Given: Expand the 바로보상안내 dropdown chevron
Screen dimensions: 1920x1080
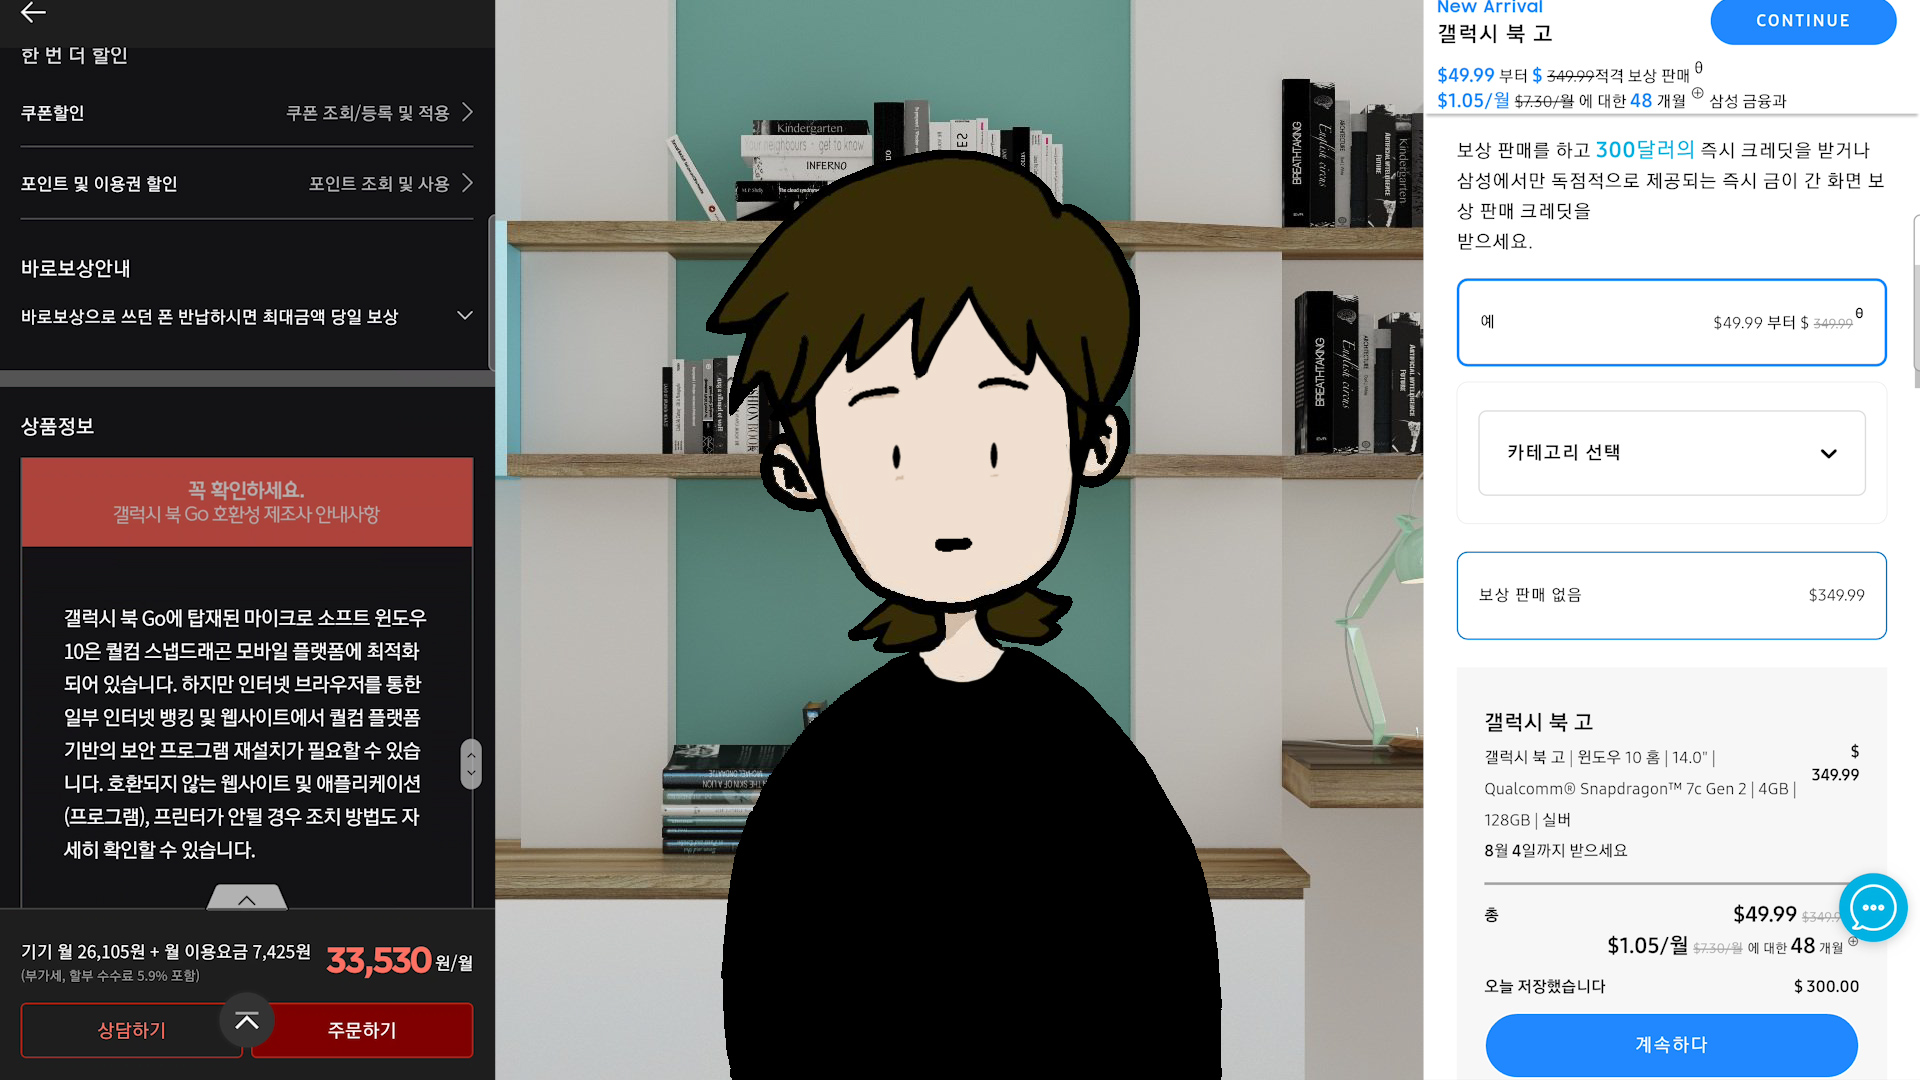Looking at the screenshot, I should pos(464,316).
